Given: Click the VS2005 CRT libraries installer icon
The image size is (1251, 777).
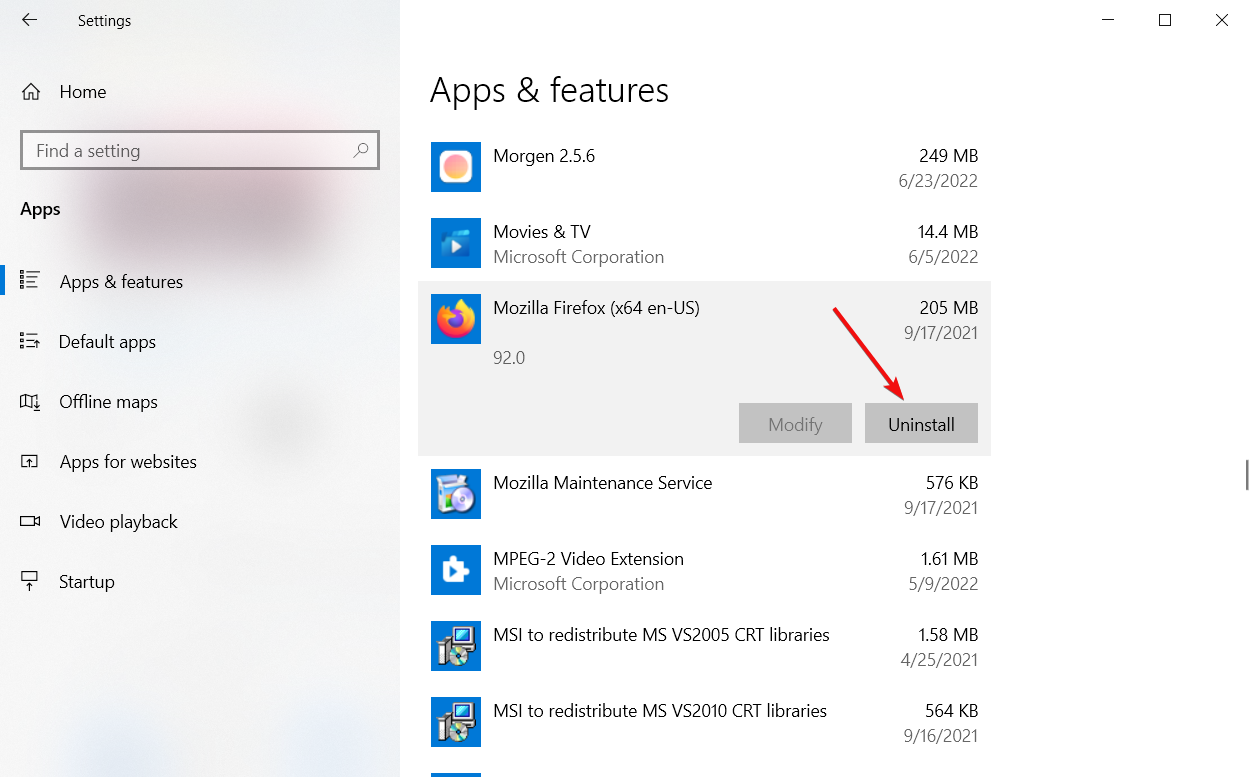Looking at the screenshot, I should pos(456,646).
